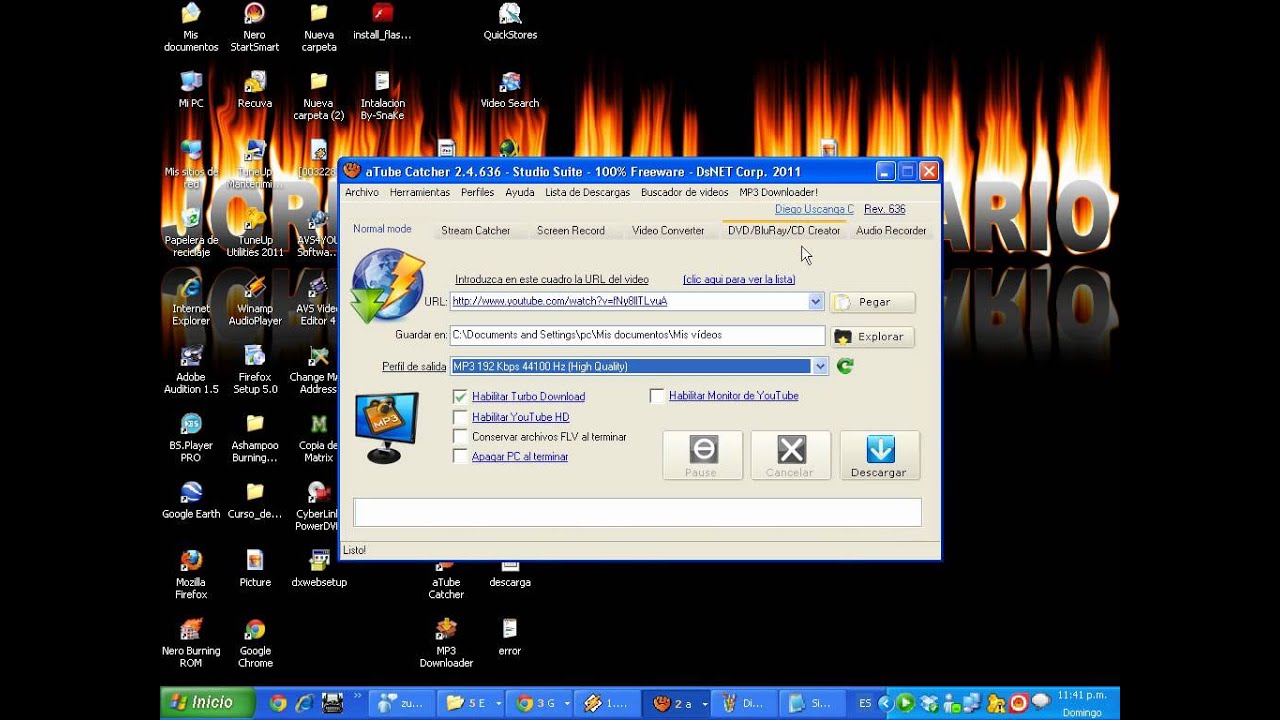Click the Pause button

point(702,456)
